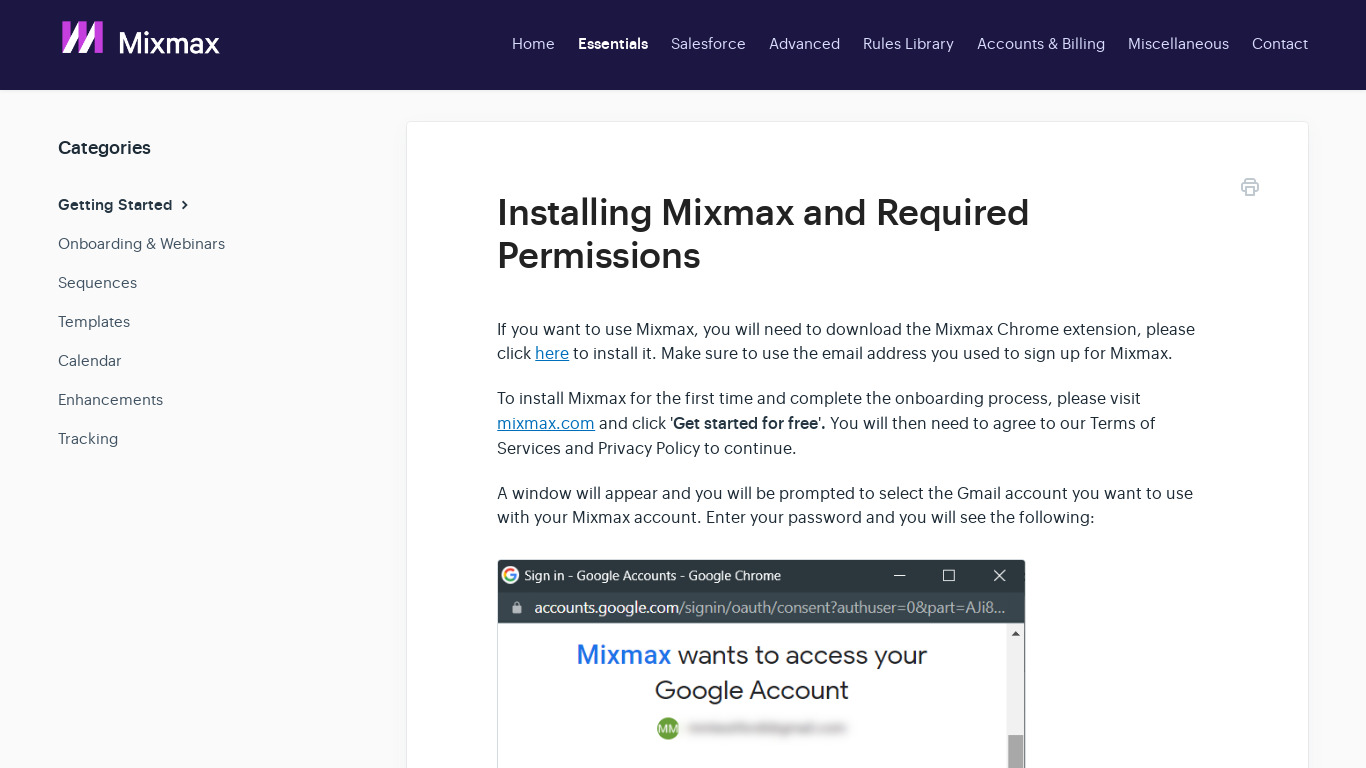Open the Home menu item
This screenshot has width=1366, height=768.
[533, 44]
